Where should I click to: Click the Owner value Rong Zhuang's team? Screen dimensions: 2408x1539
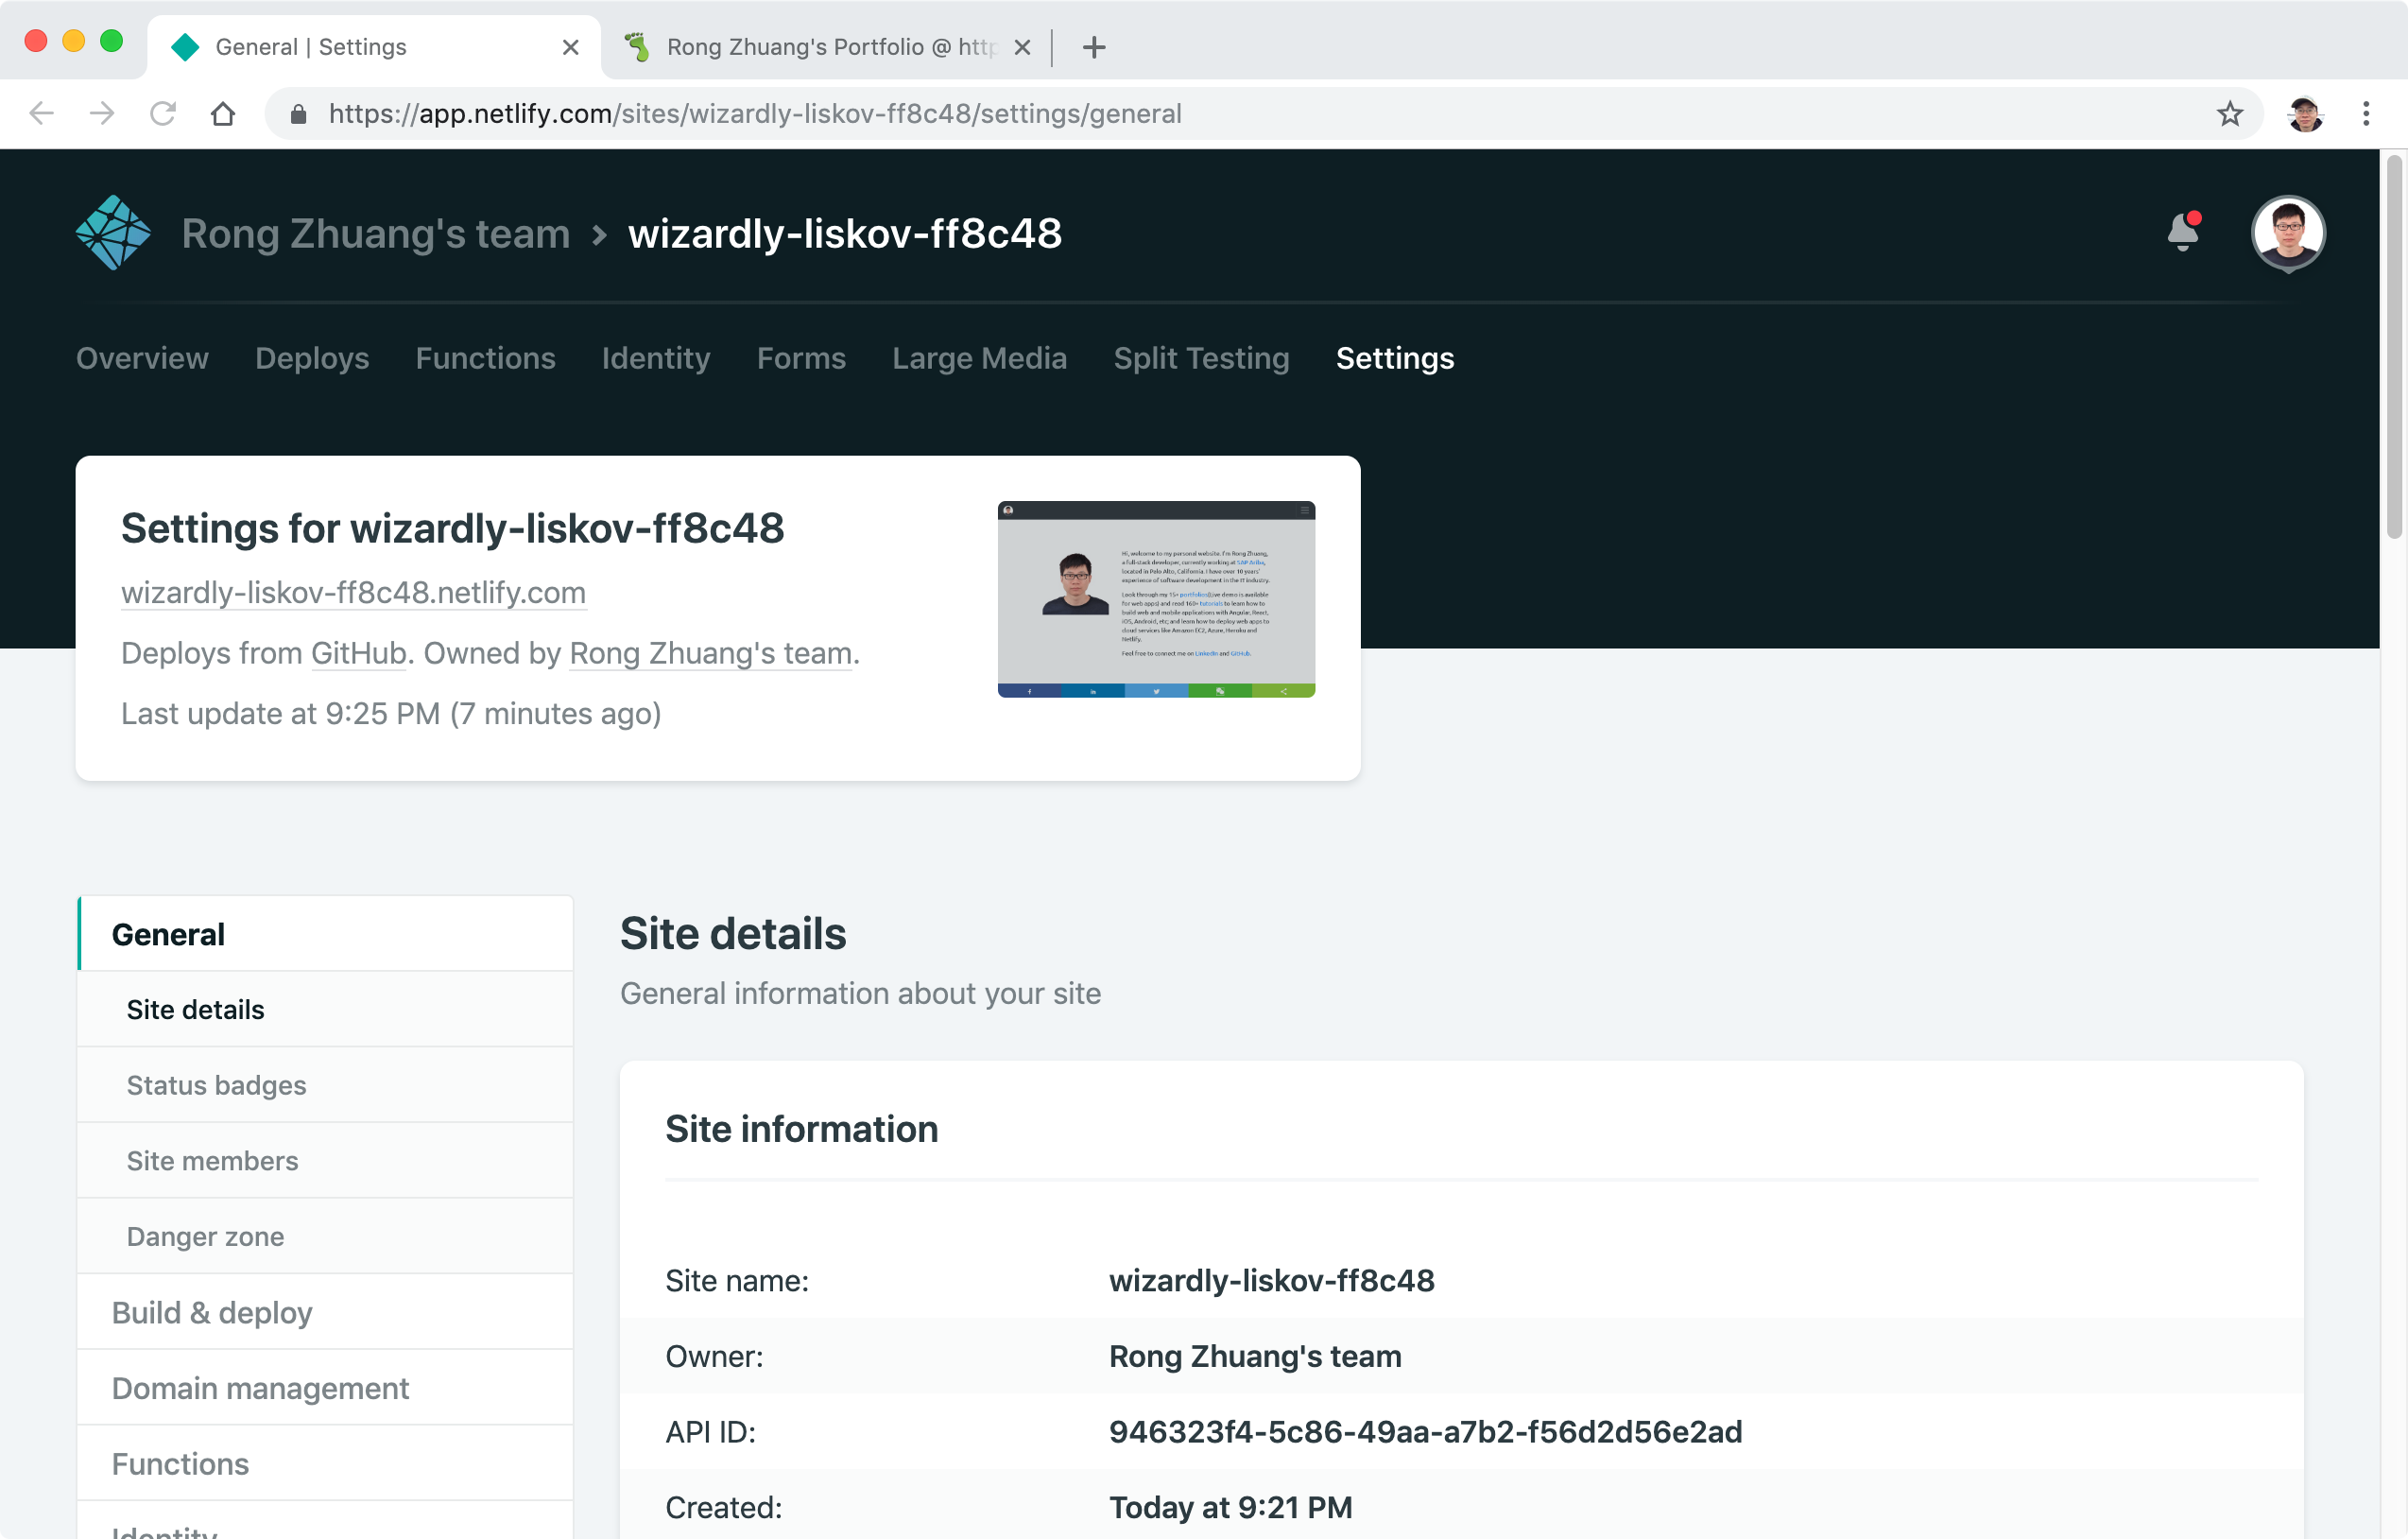click(x=1255, y=1356)
